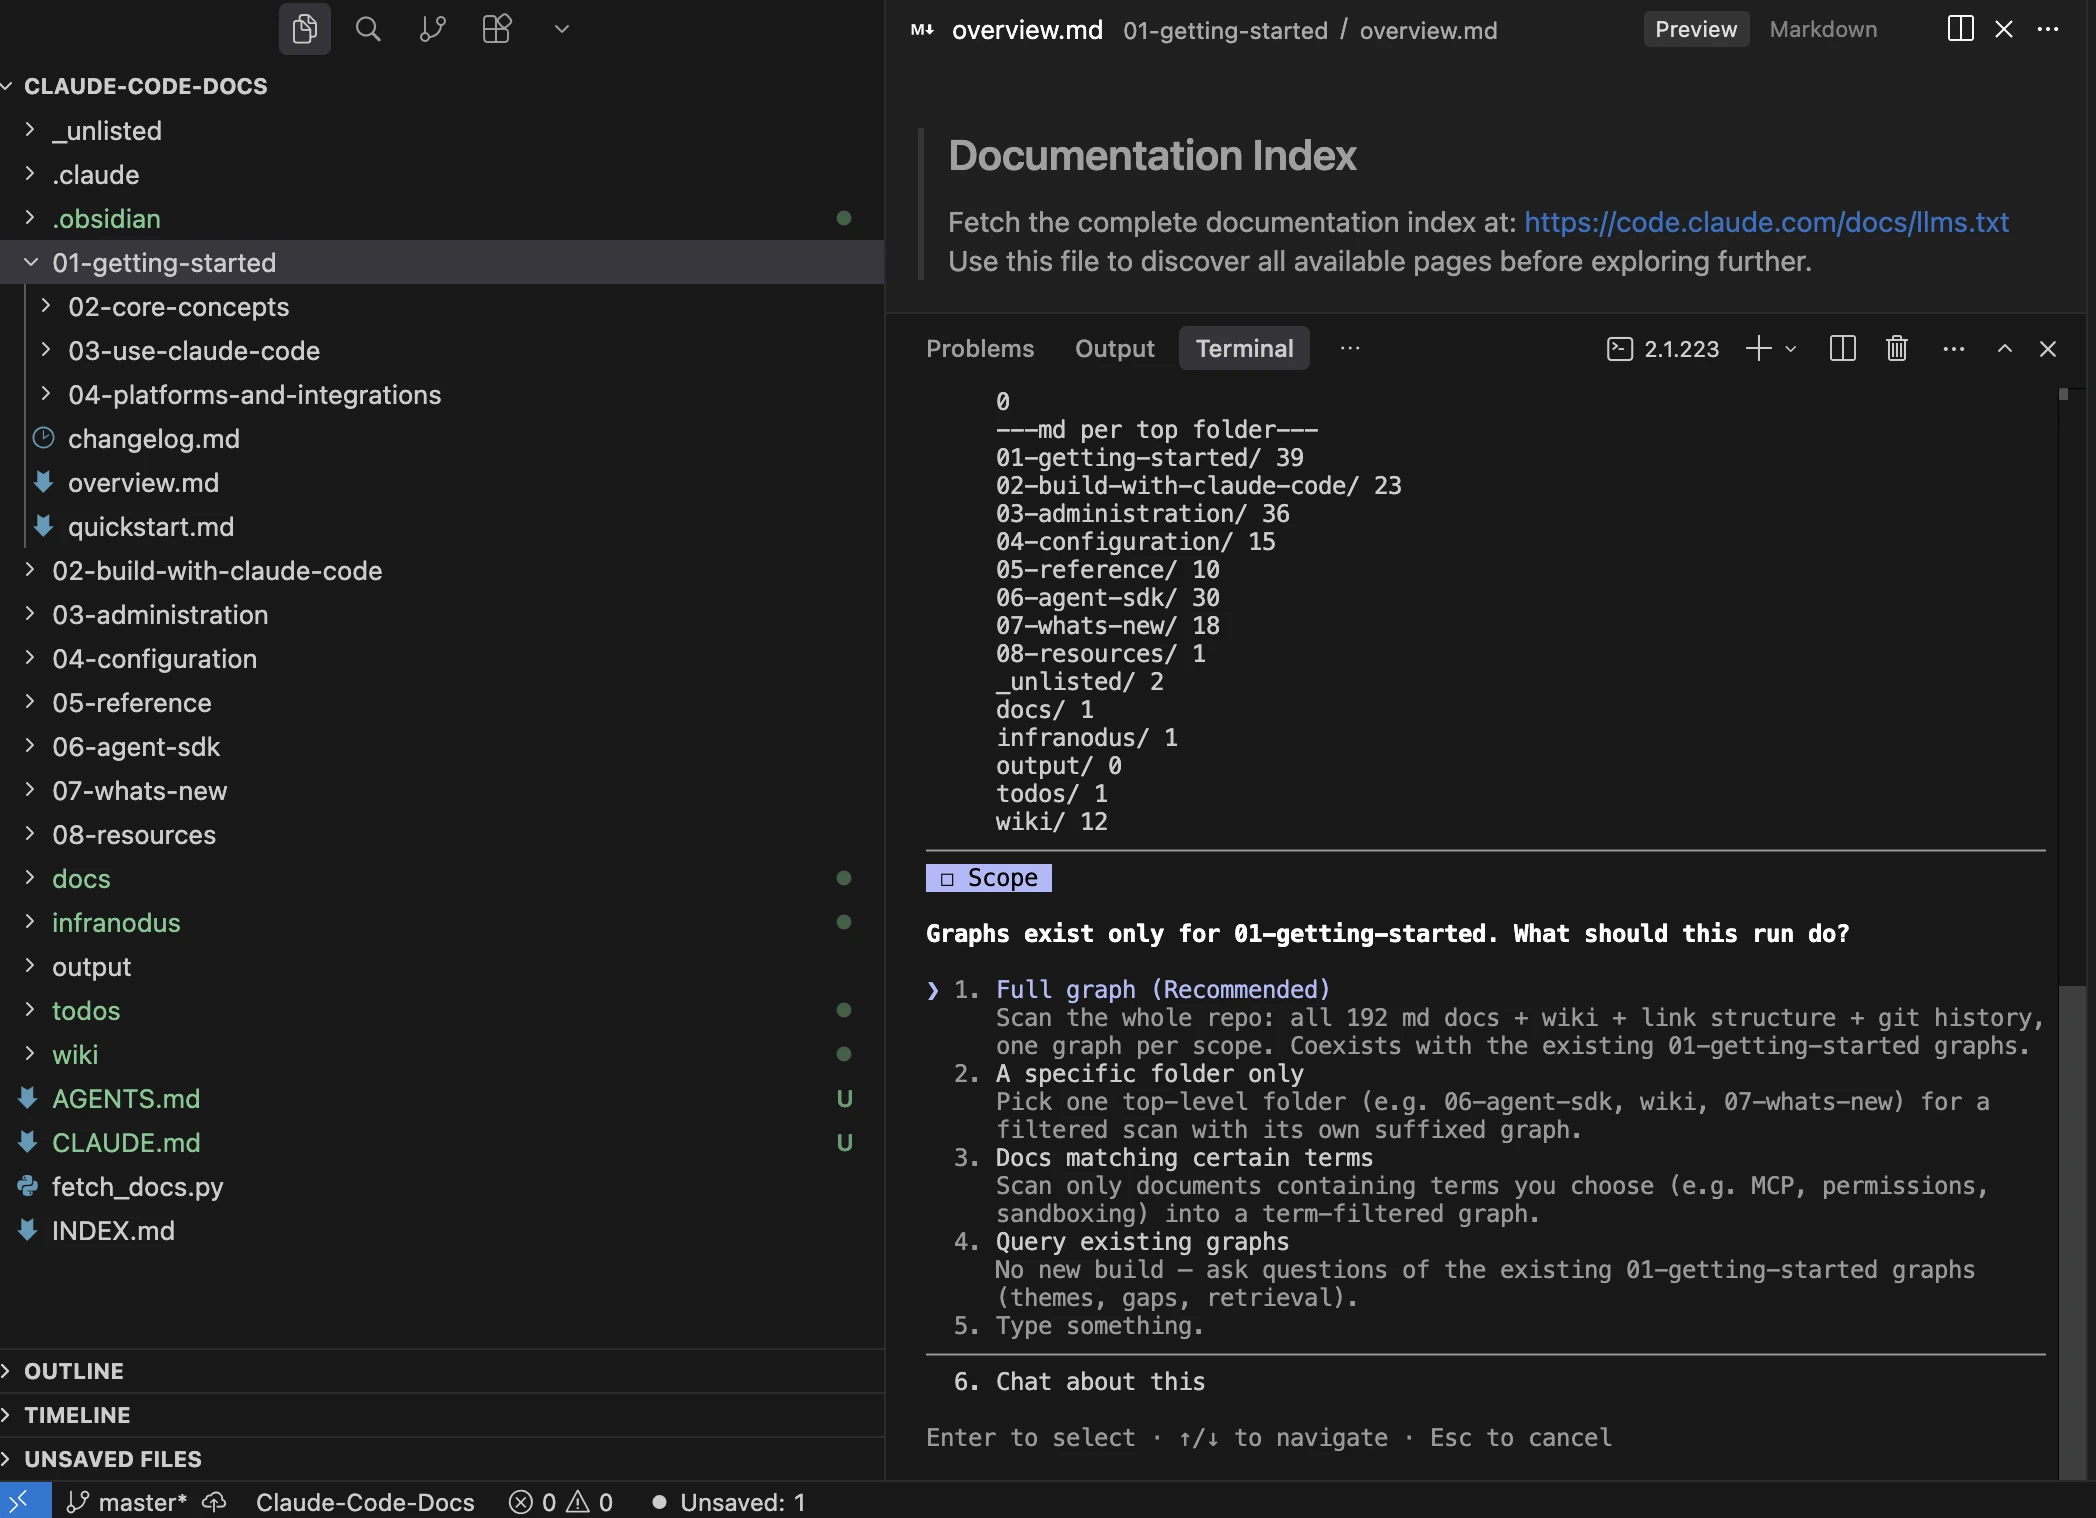Click the master* branch indicator

(x=126, y=1502)
